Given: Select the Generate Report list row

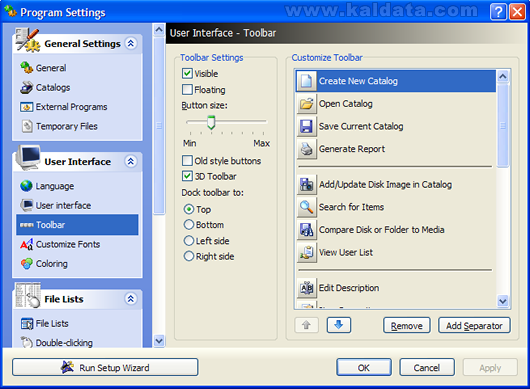Looking at the screenshot, I should click(396, 149).
